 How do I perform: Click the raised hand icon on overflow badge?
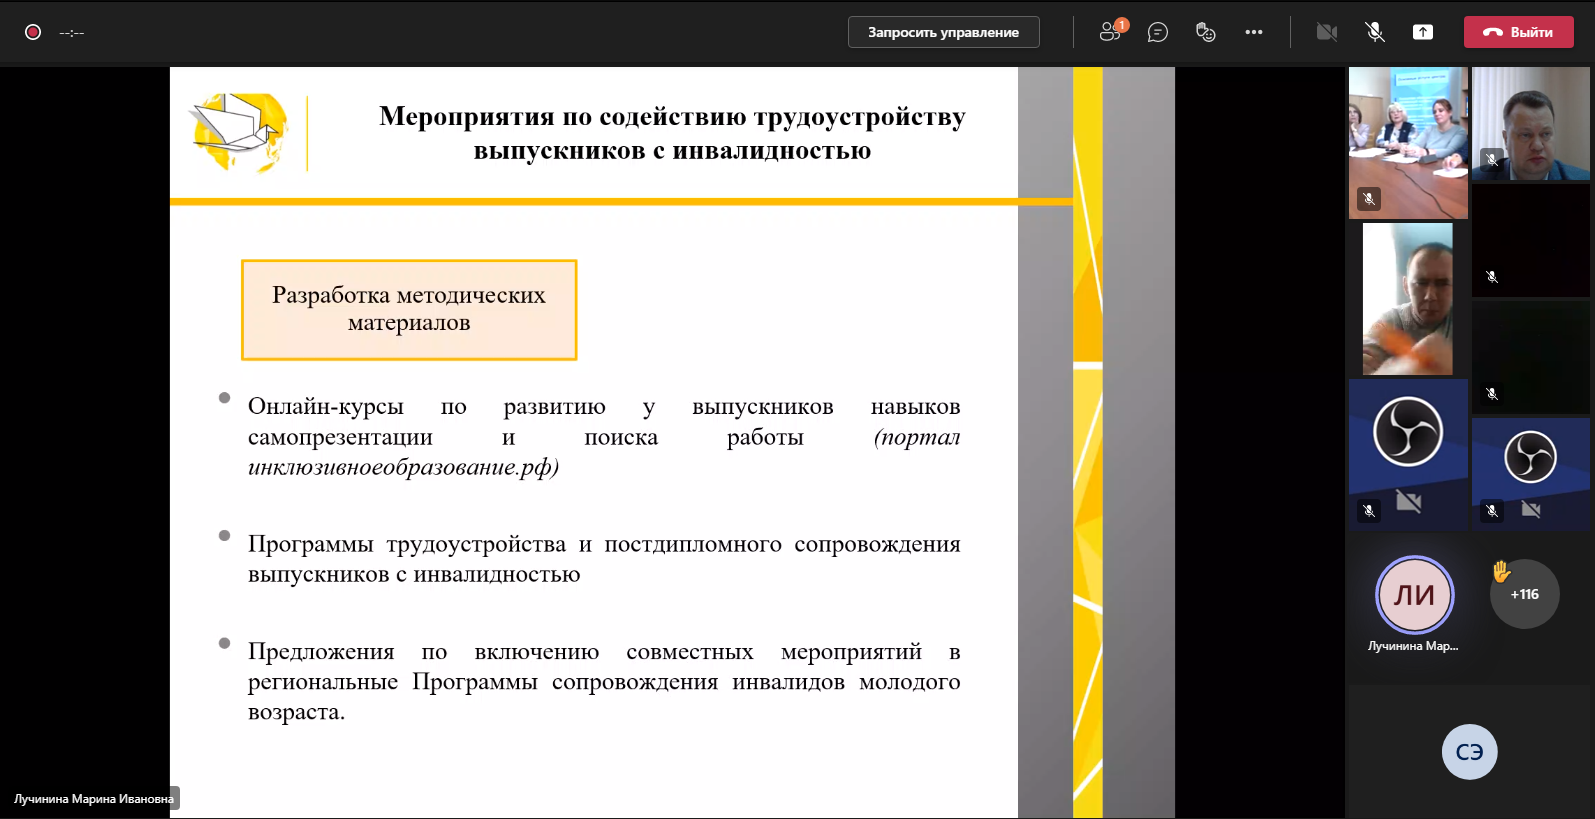pyautogui.click(x=1501, y=571)
